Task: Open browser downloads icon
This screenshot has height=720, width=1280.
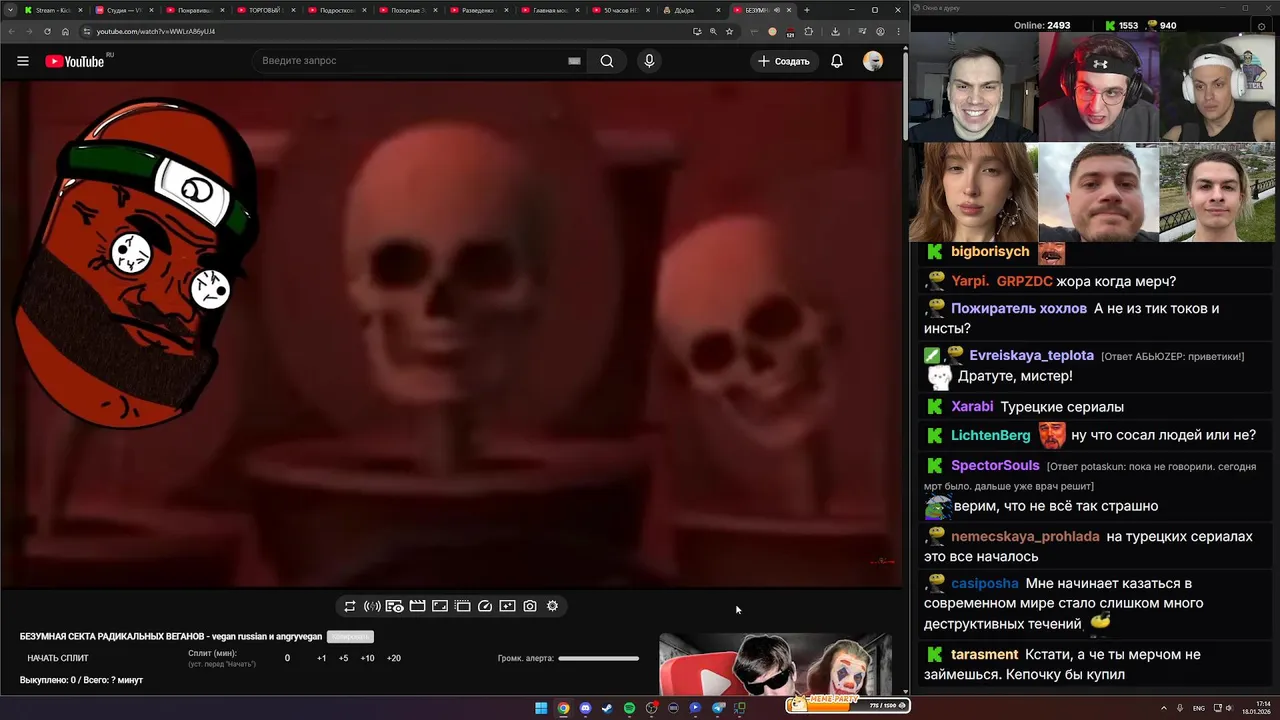Action: pos(835,31)
